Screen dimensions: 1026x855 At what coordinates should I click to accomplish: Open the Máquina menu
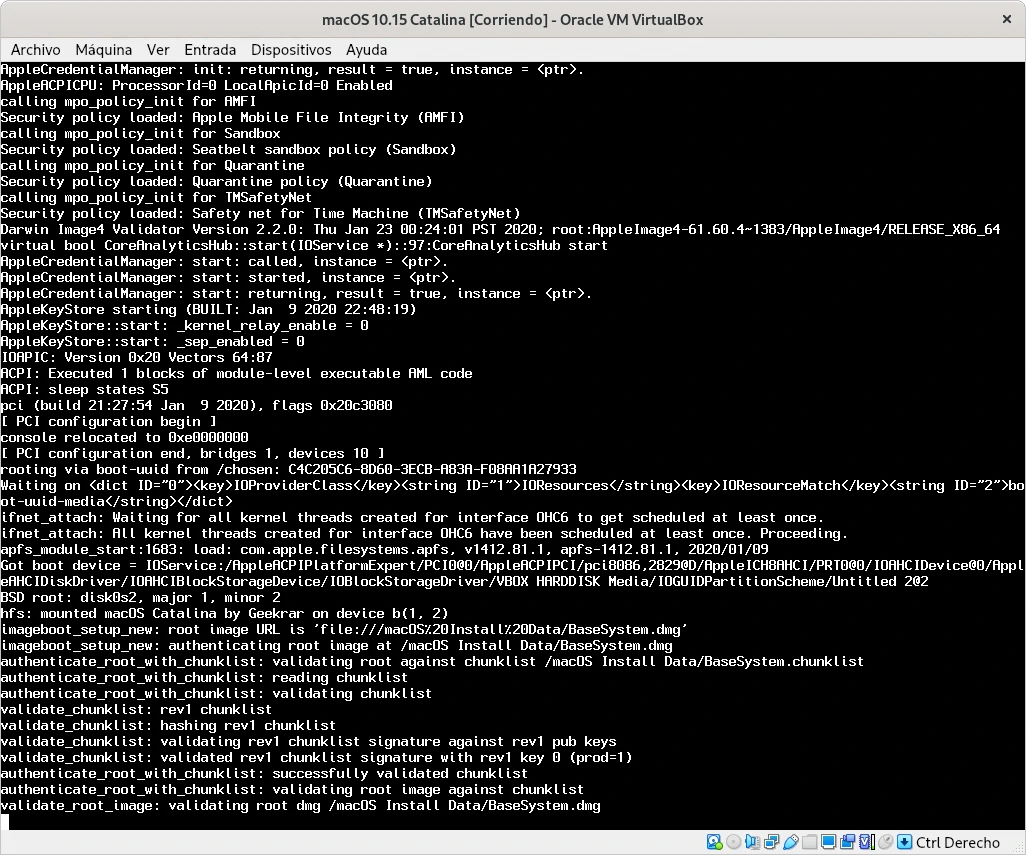tap(103, 49)
